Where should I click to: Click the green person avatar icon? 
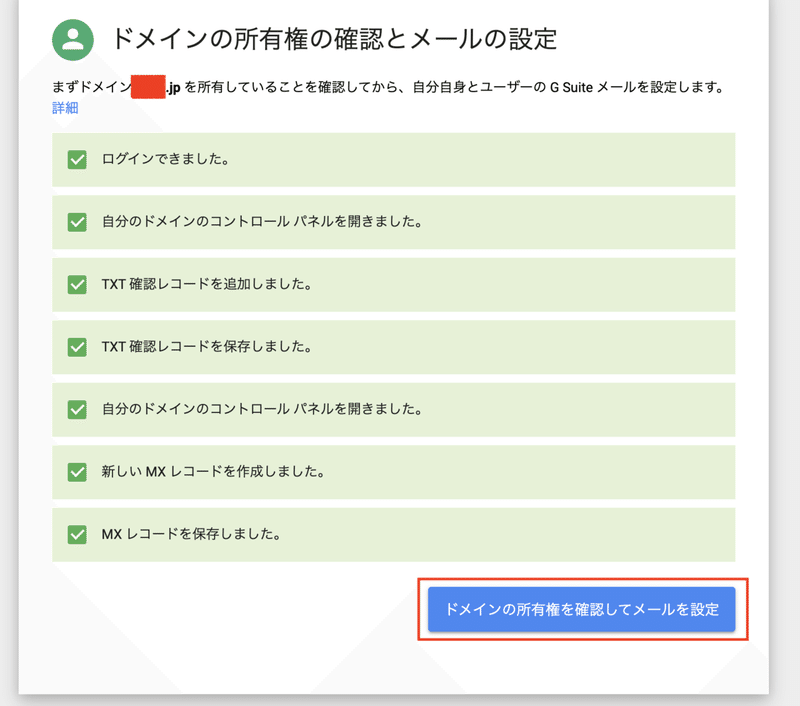(69, 36)
